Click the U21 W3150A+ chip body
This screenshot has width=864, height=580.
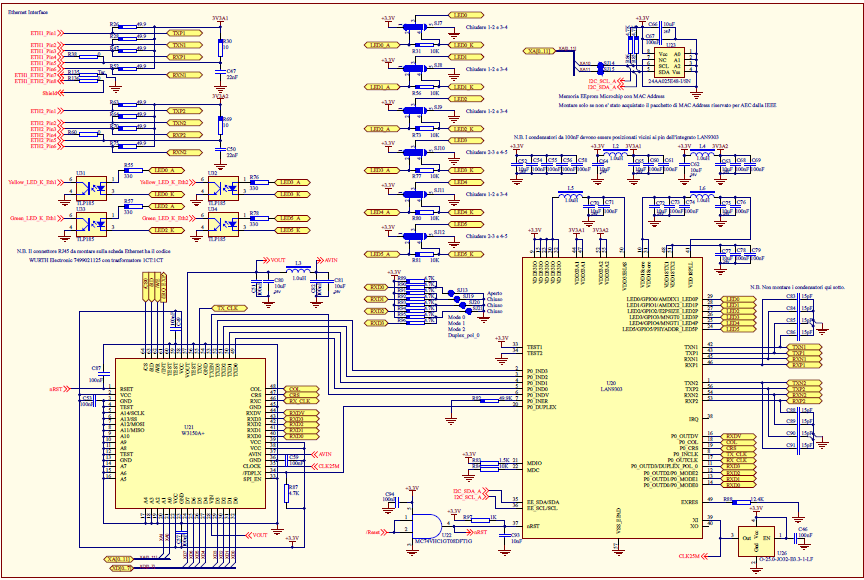coord(190,433)
